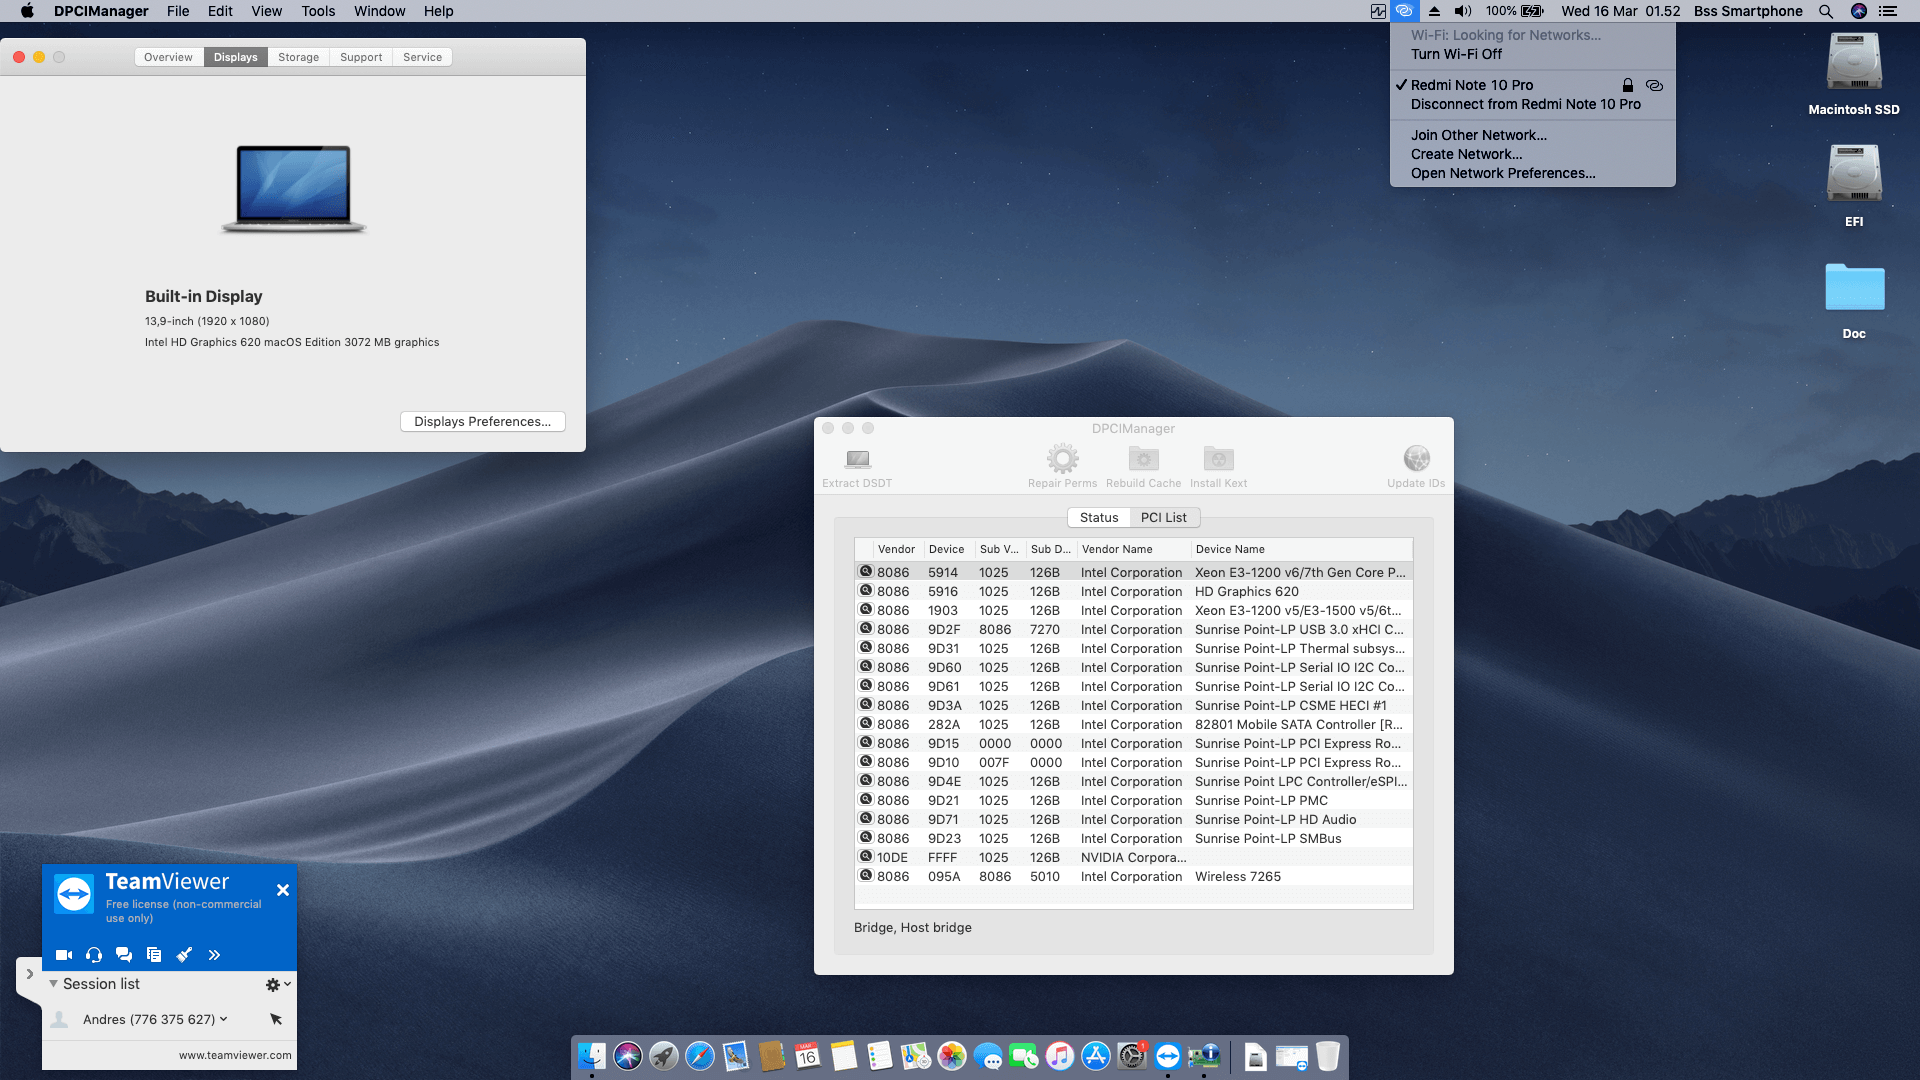The width and height of the screenshot is (1920, 1080).
Task: Click the TeamViewer double-arrow more icon
Action: pyautogui.click(x=214, y=955)
